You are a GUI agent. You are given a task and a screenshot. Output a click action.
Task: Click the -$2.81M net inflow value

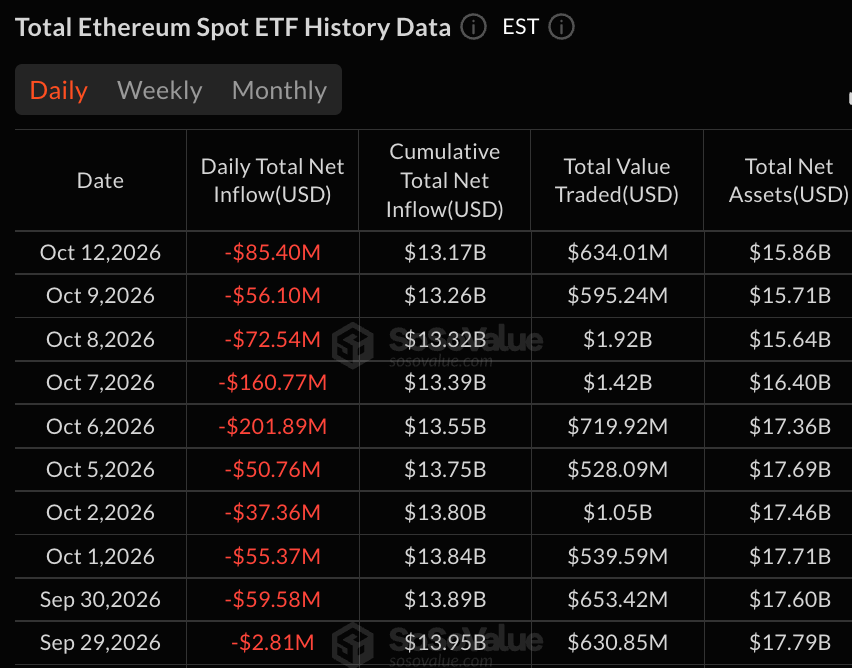coord(272,642)
